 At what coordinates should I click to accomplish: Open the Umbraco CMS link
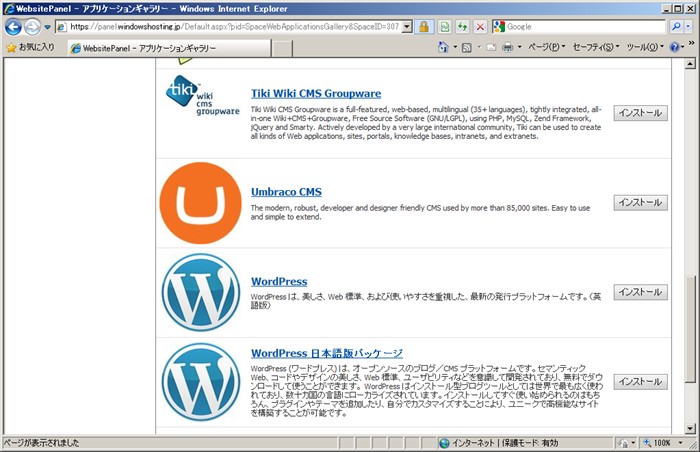[x=286, y=192]
